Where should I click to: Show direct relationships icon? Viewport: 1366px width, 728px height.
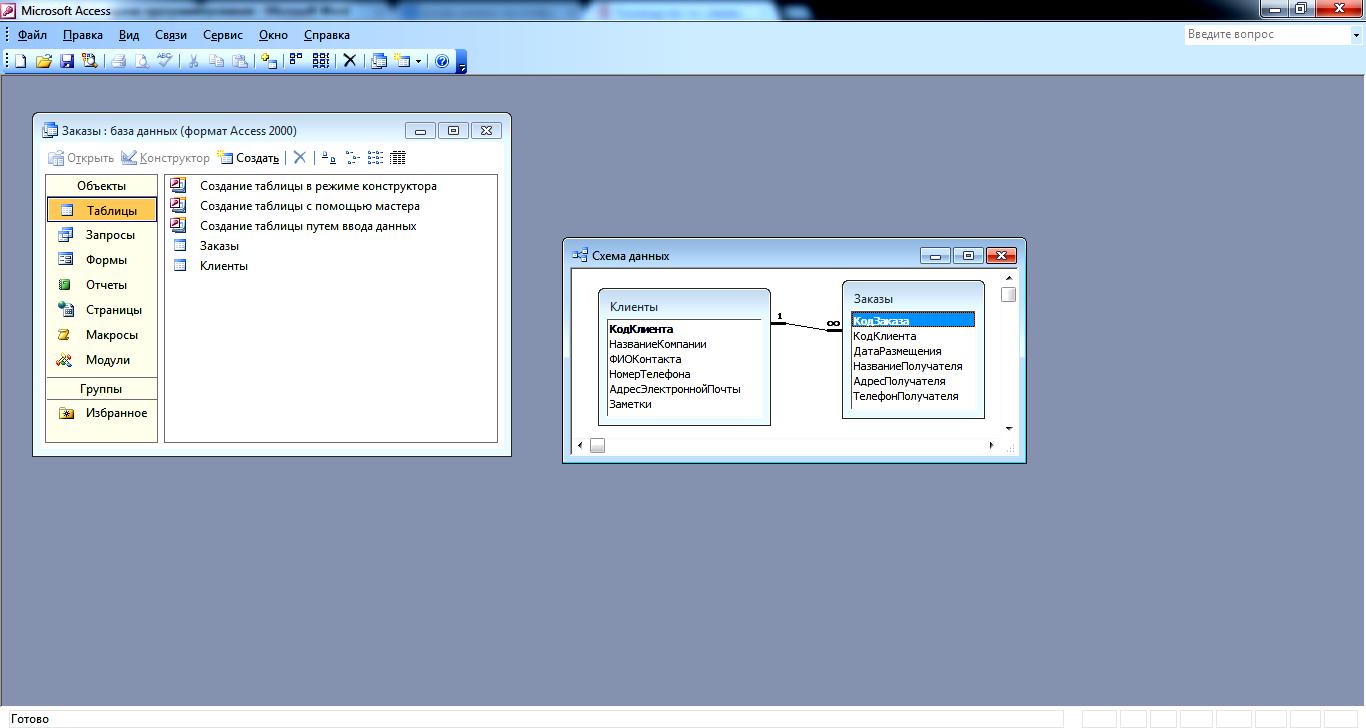296,61
